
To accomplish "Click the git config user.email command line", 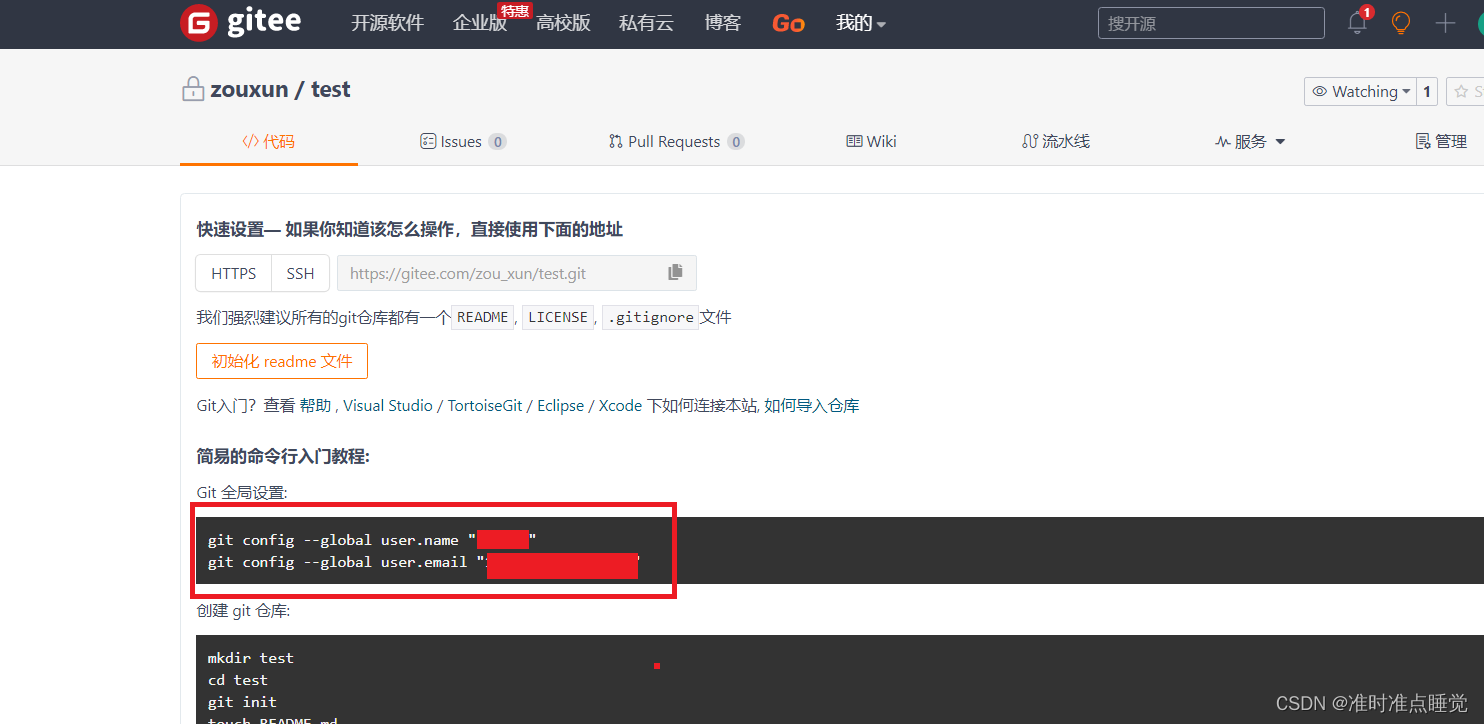I will coord(424,562).
